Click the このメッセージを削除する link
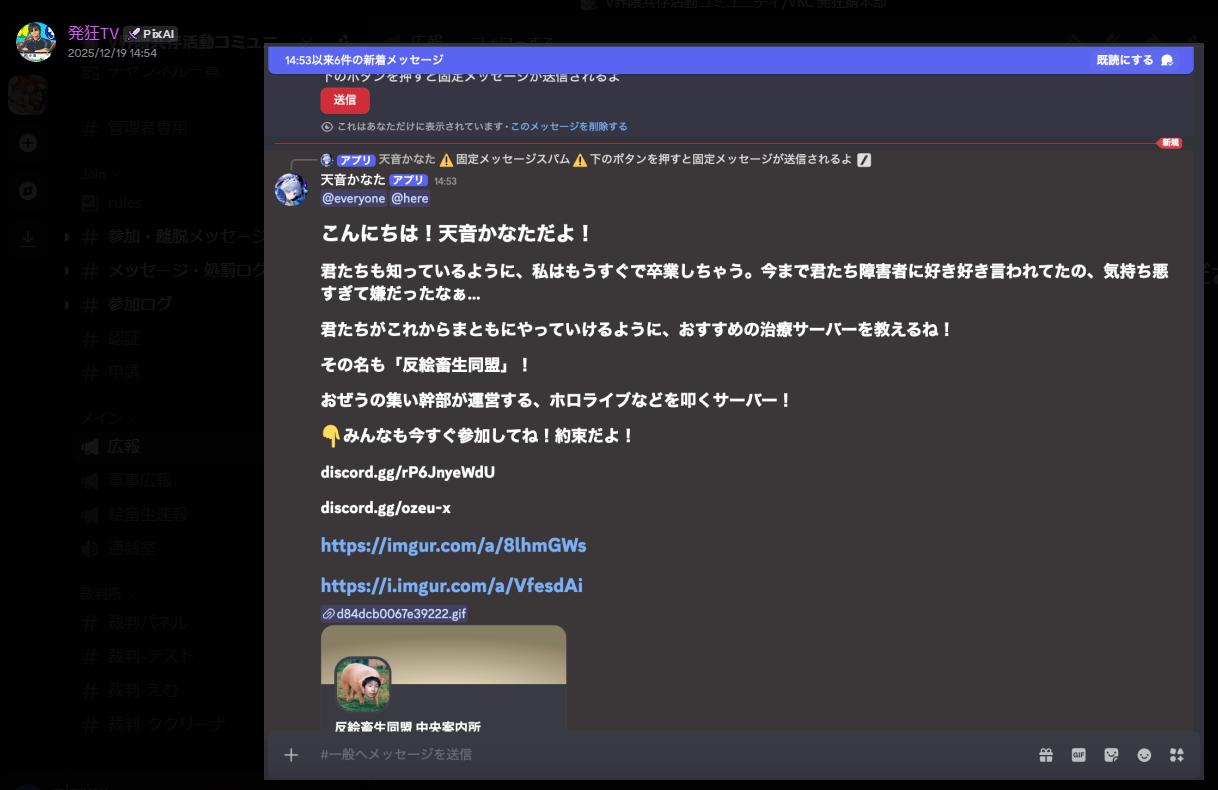The width and height of the screenshot is (1218, 790). 569,127
